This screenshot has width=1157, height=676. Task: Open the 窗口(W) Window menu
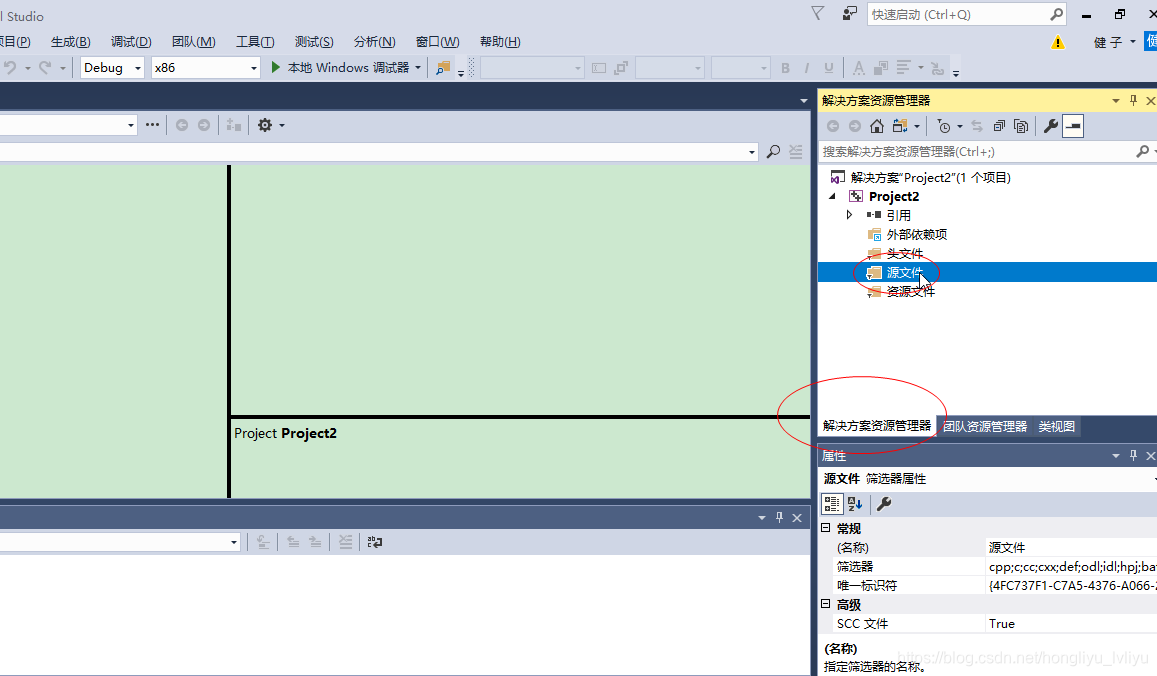438,42
